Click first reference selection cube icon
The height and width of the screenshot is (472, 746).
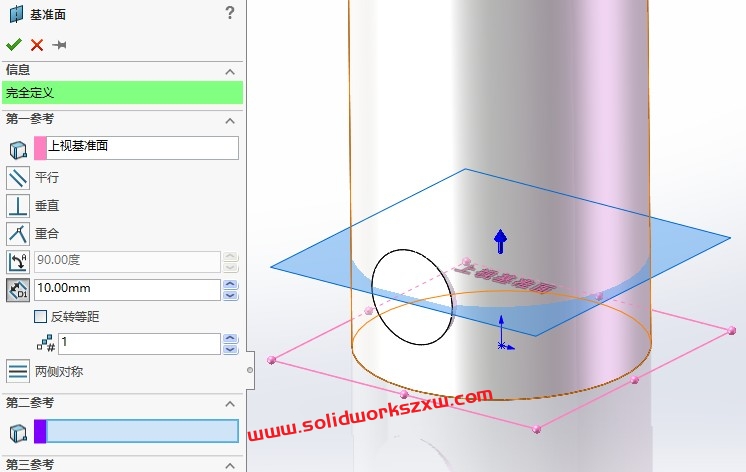18,149
